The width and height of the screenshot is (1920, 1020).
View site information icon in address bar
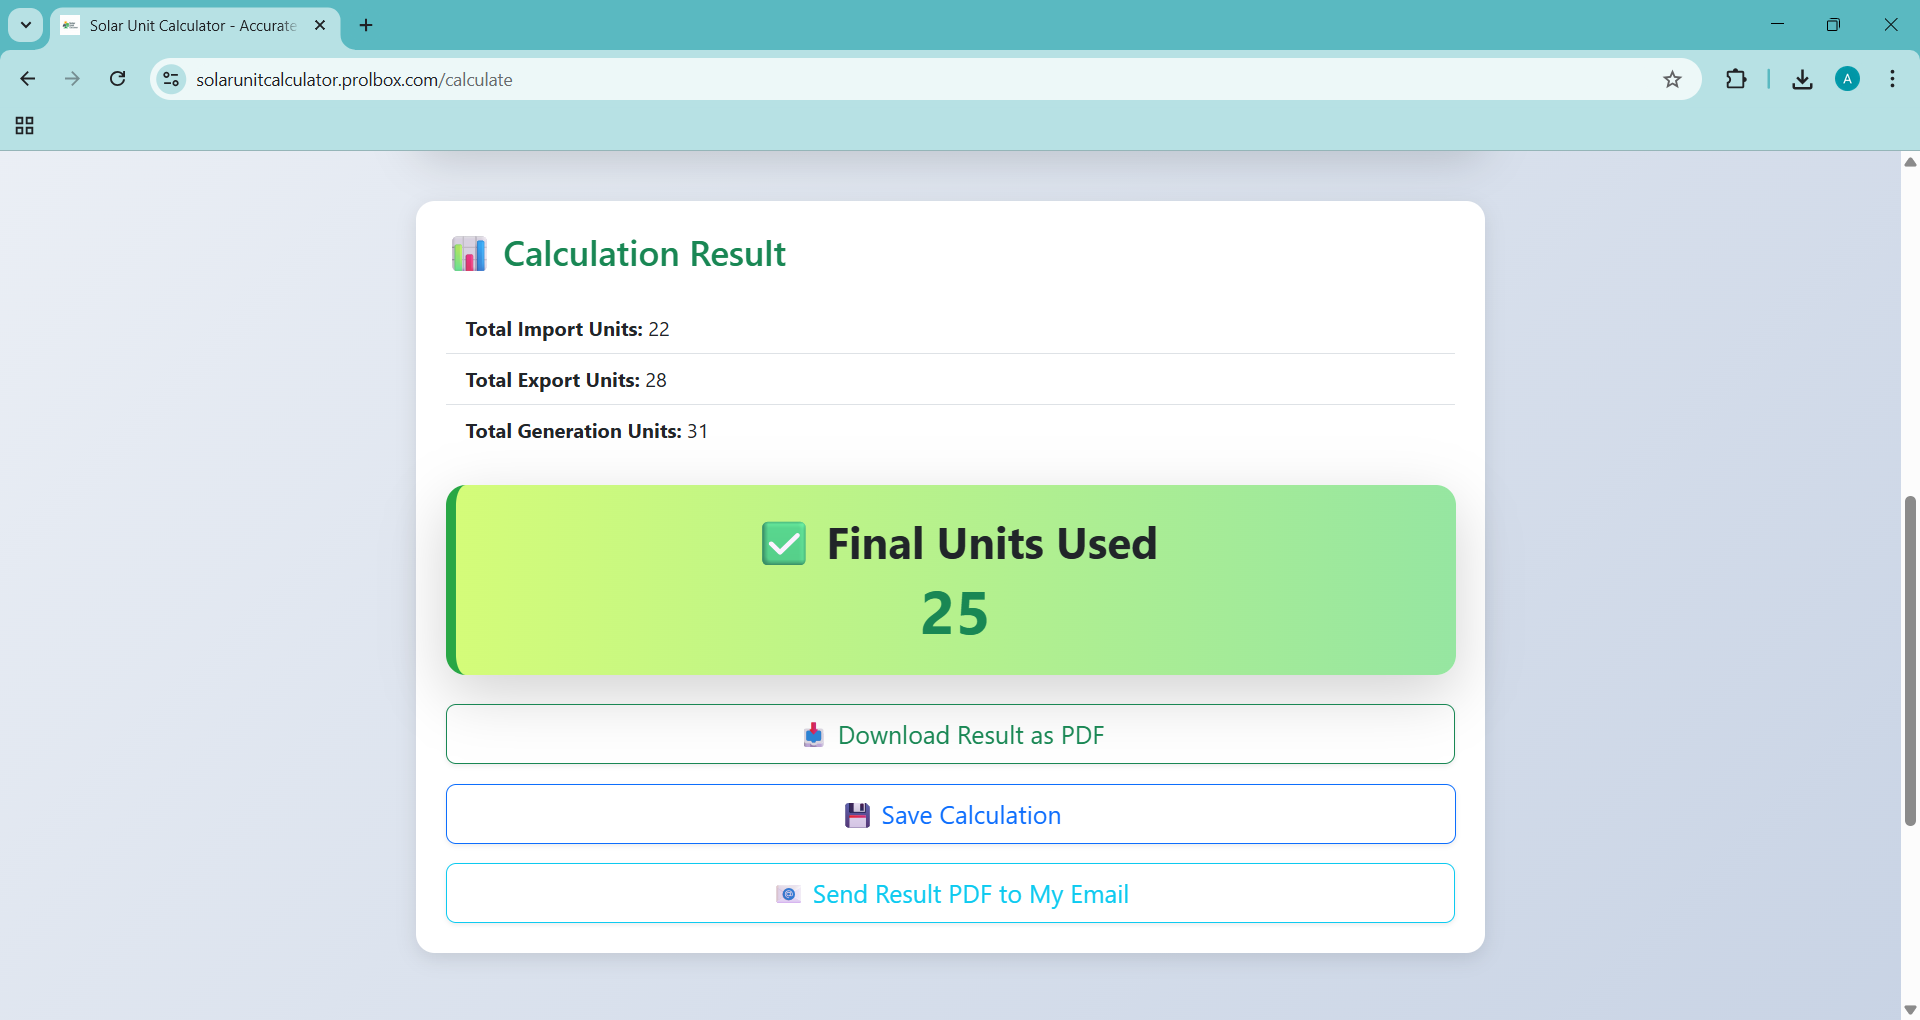point(171,80)
